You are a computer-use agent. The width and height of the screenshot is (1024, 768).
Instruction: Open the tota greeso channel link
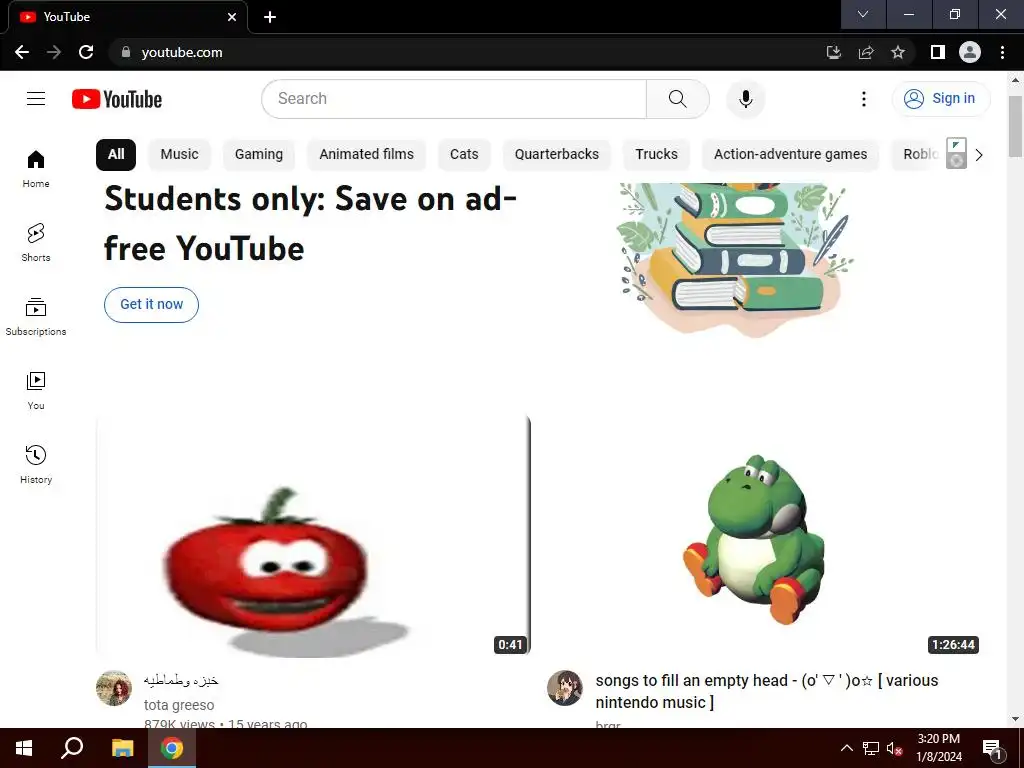click(x=179, y=705)
